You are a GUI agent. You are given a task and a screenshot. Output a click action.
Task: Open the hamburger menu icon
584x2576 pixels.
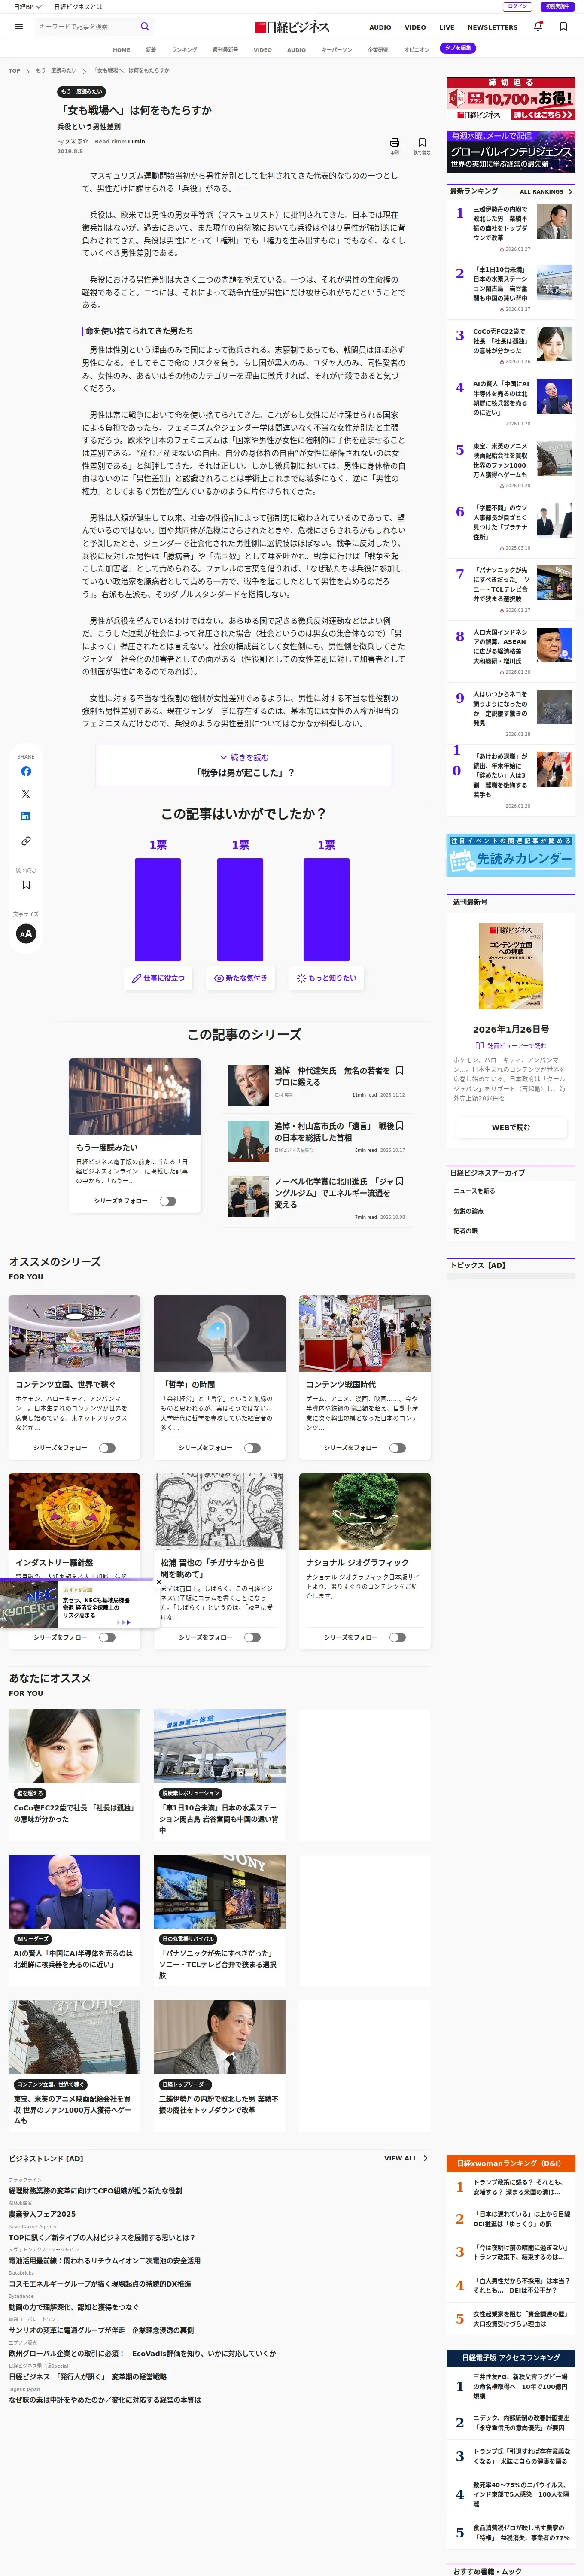pyautogui.click(x=18, y=27)
